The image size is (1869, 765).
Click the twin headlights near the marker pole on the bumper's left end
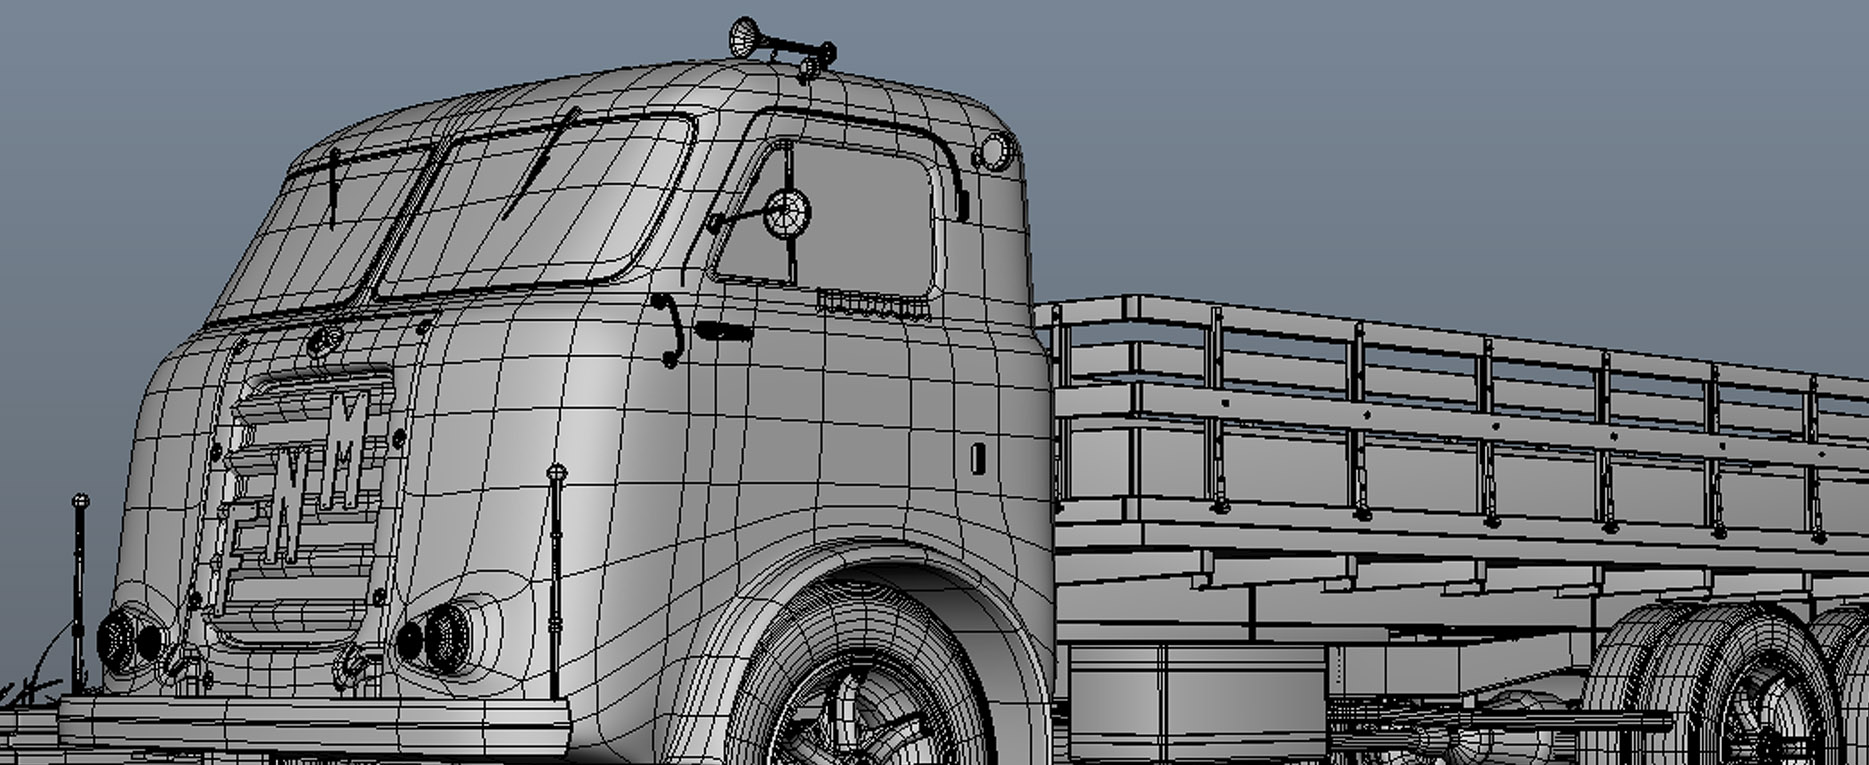[x=128, y=640]
